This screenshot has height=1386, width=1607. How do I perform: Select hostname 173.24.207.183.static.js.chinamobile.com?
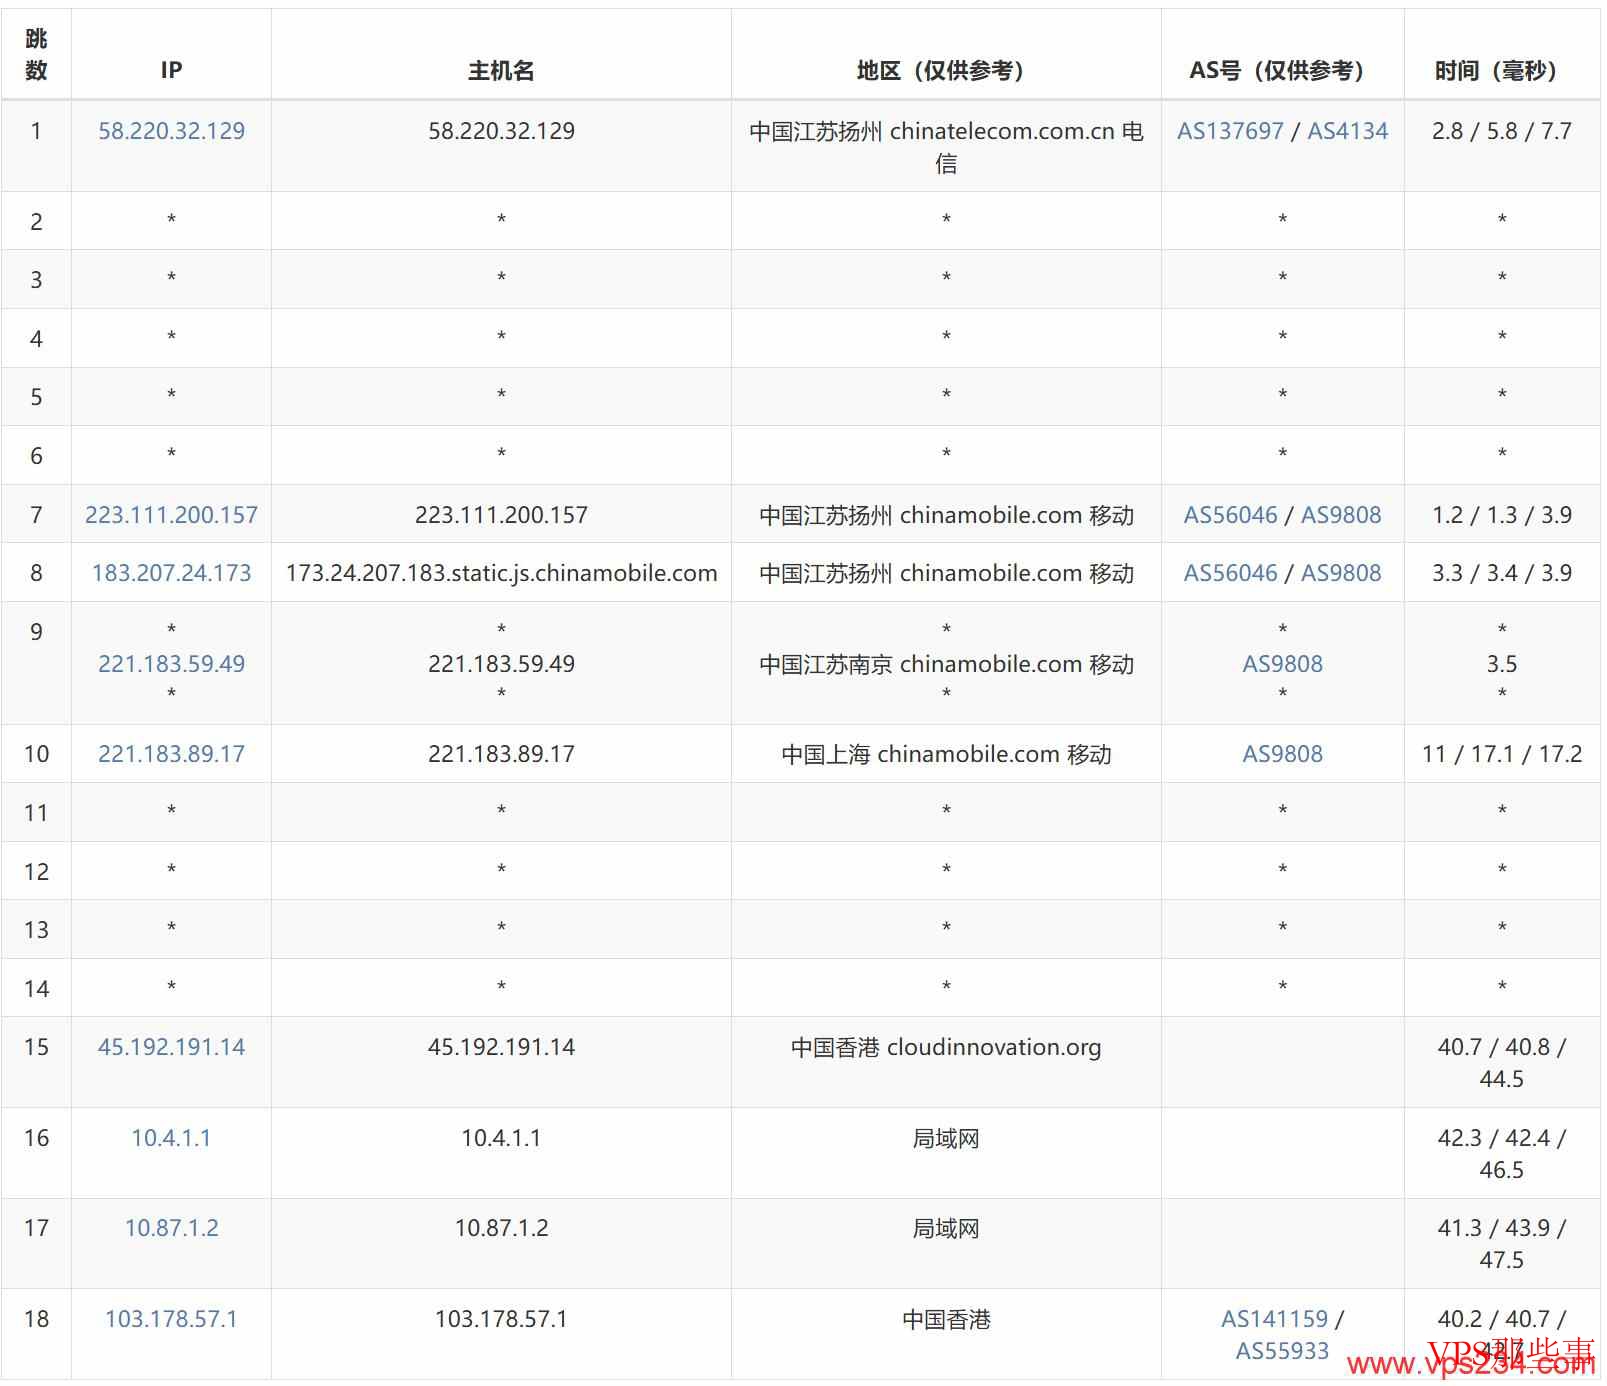(501, 573)
